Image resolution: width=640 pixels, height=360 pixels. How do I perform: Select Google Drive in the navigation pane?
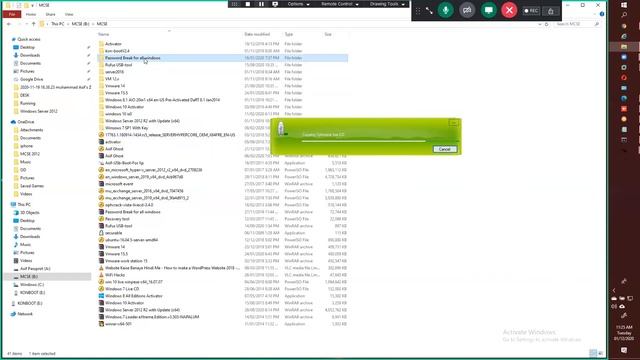[x=31, y=79]
